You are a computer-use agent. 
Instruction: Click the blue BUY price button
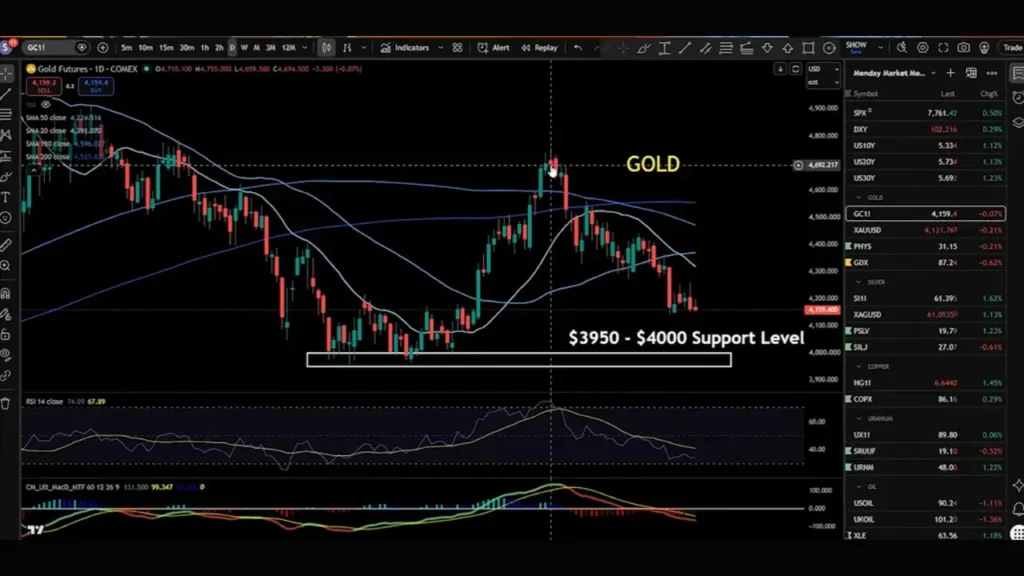pyautogui.click(x=96, y=86)
